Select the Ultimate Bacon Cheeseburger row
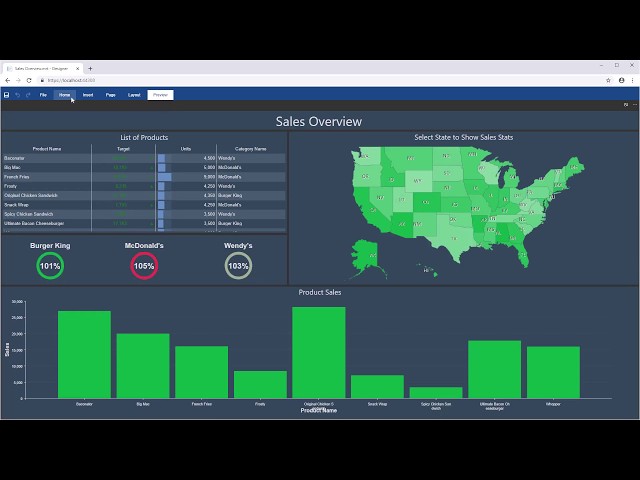 point(144,223)
